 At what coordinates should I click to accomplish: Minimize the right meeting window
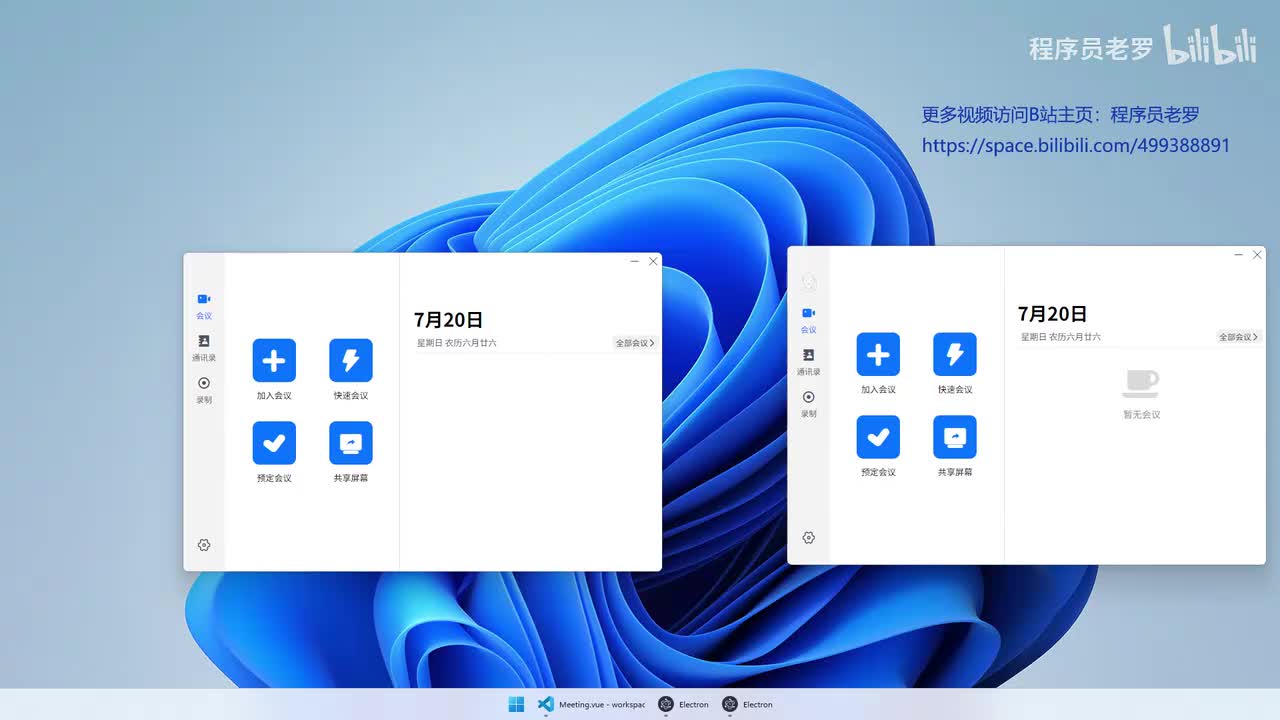1239,255
